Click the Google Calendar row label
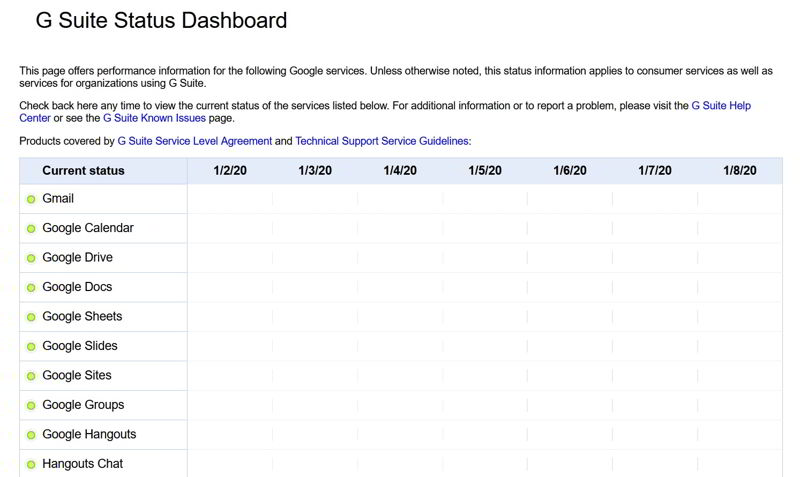 (88, 228)
